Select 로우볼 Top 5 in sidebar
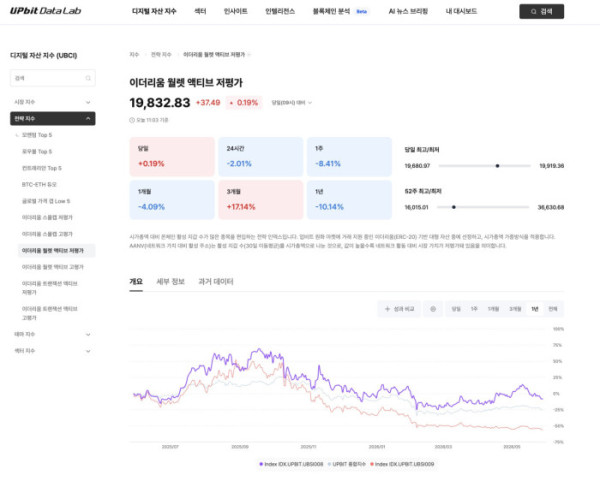 tap(37, 151)
